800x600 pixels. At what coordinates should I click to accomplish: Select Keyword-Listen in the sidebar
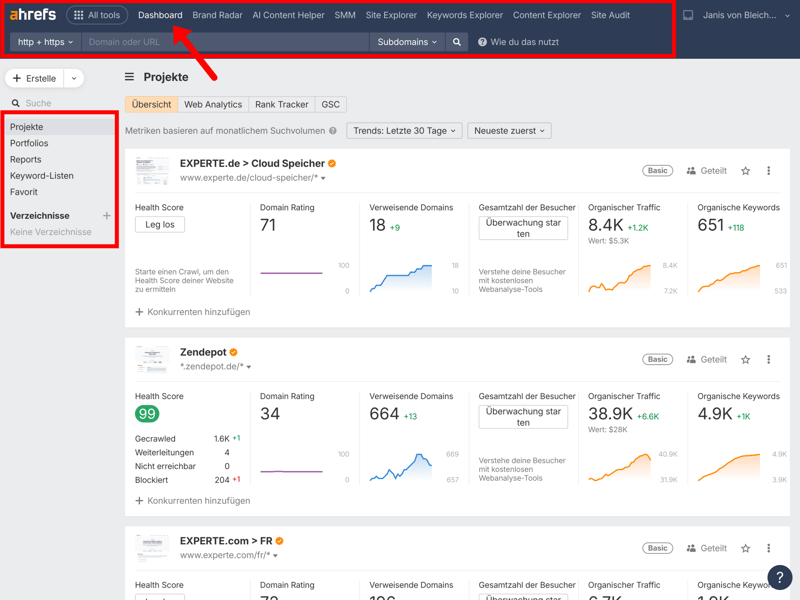click(42, 176)
